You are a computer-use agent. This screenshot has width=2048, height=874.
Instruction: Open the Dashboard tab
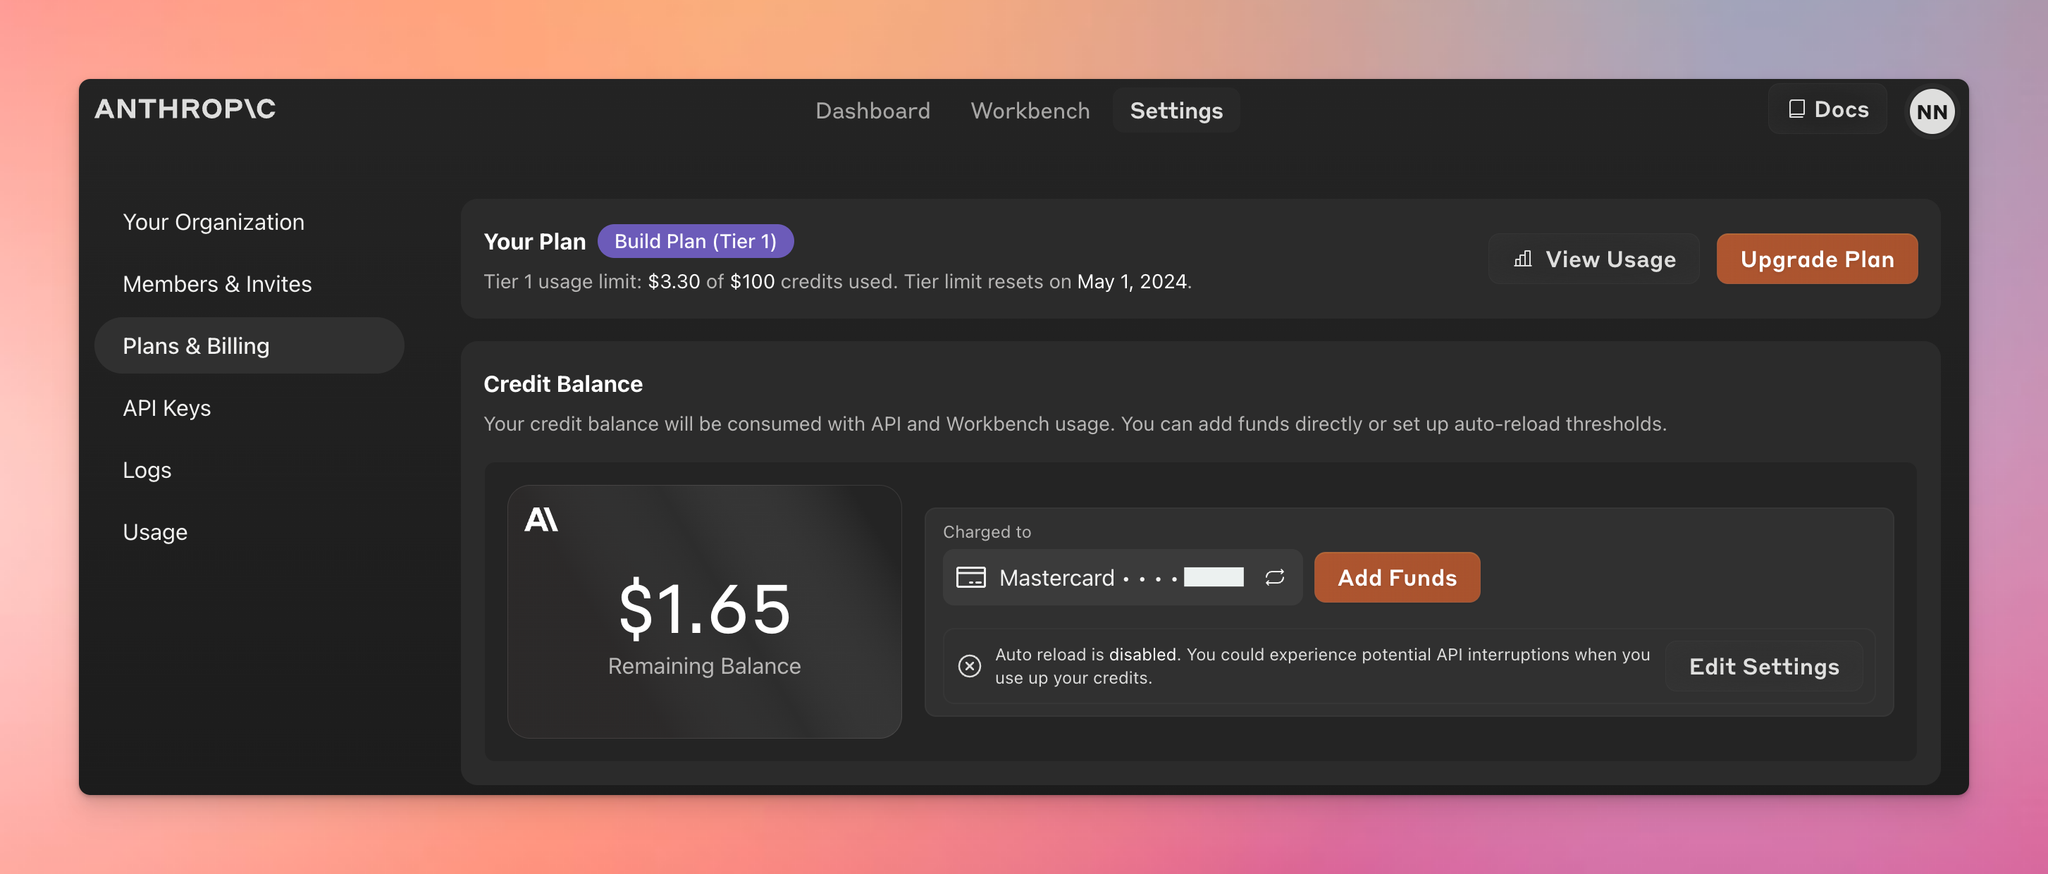[x=873, y=110]
